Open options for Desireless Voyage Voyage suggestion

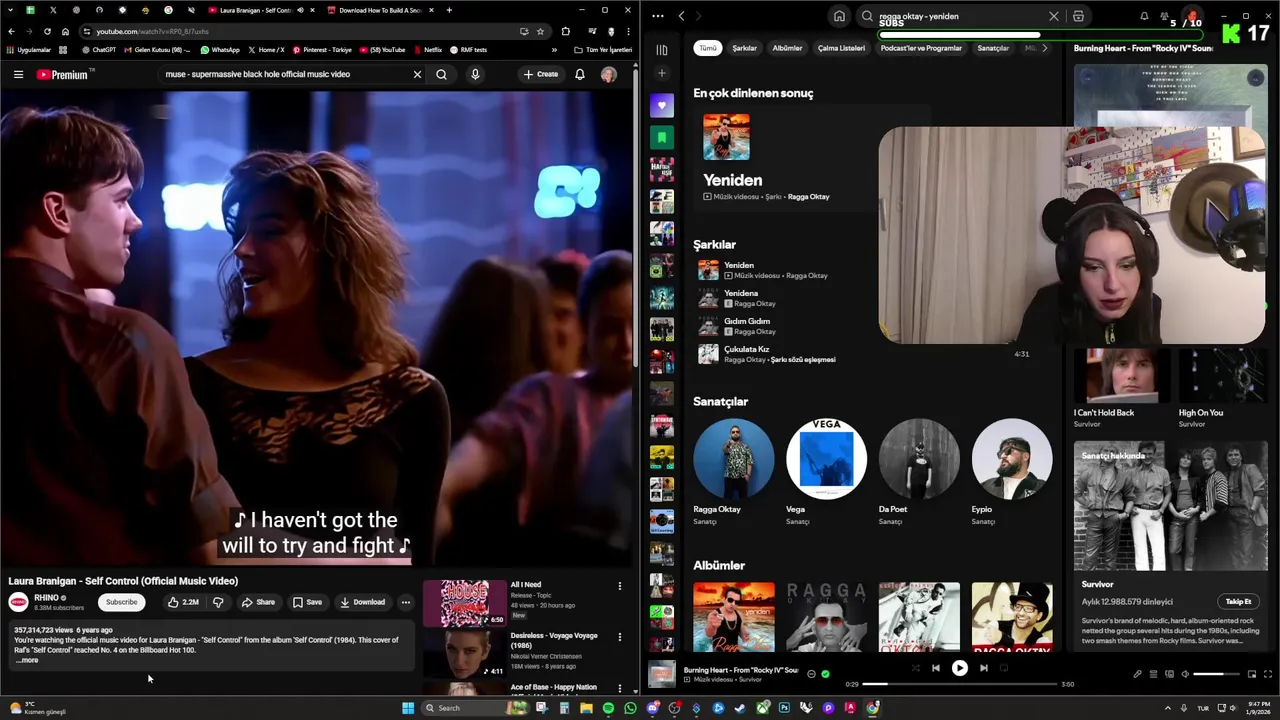pyautogui.click(x=619, y=637)
